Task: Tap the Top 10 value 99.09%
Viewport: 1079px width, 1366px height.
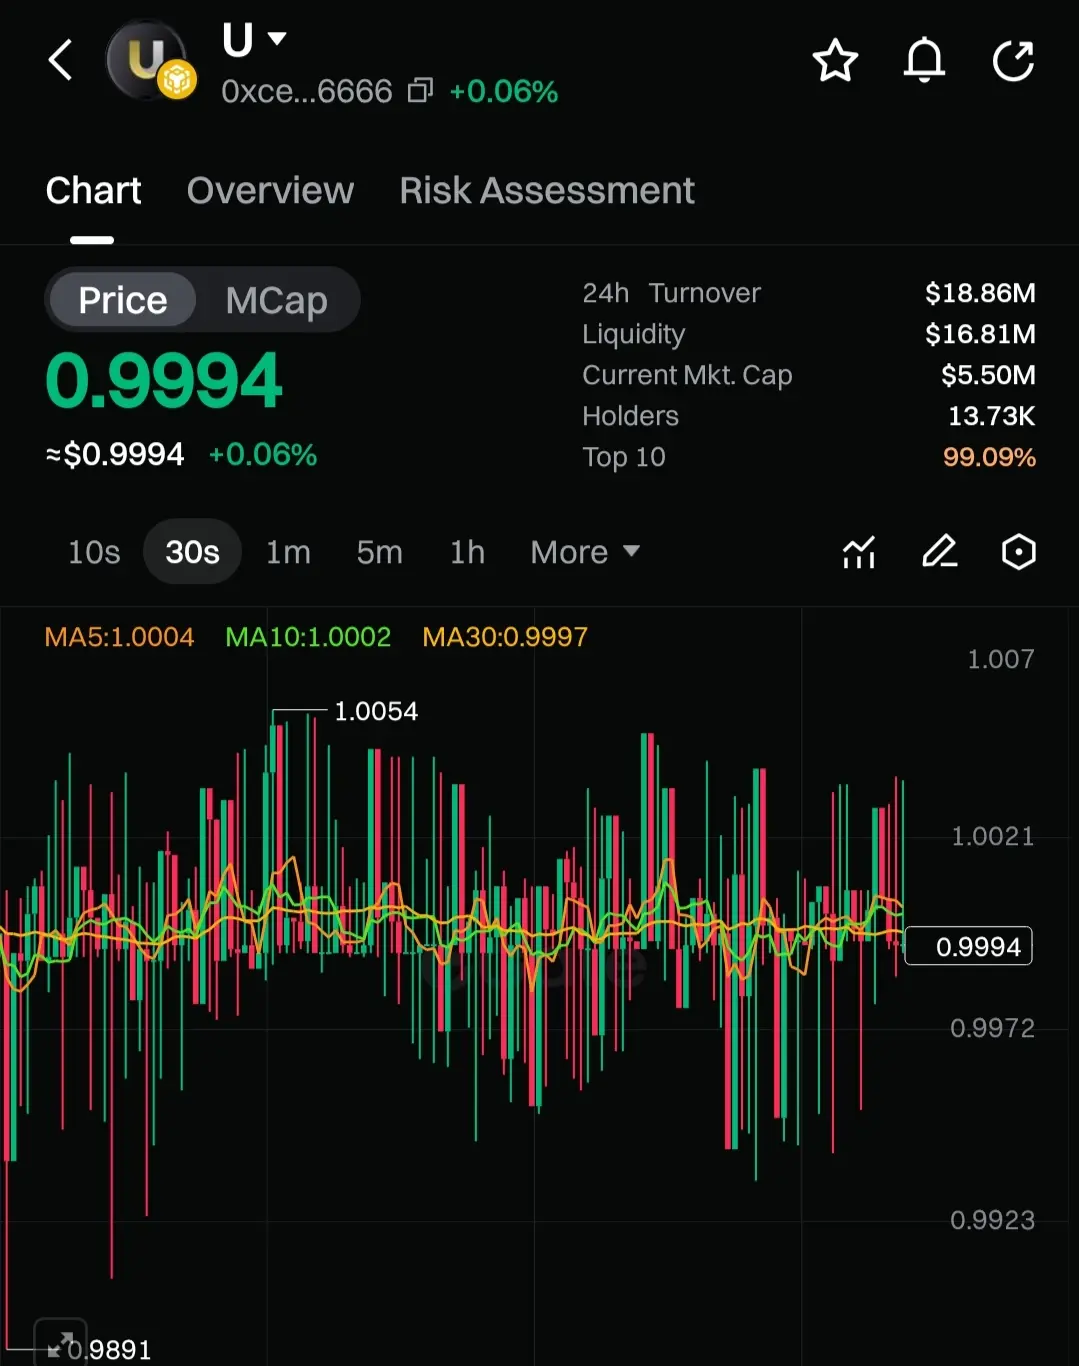Action: tap(989, 457)
